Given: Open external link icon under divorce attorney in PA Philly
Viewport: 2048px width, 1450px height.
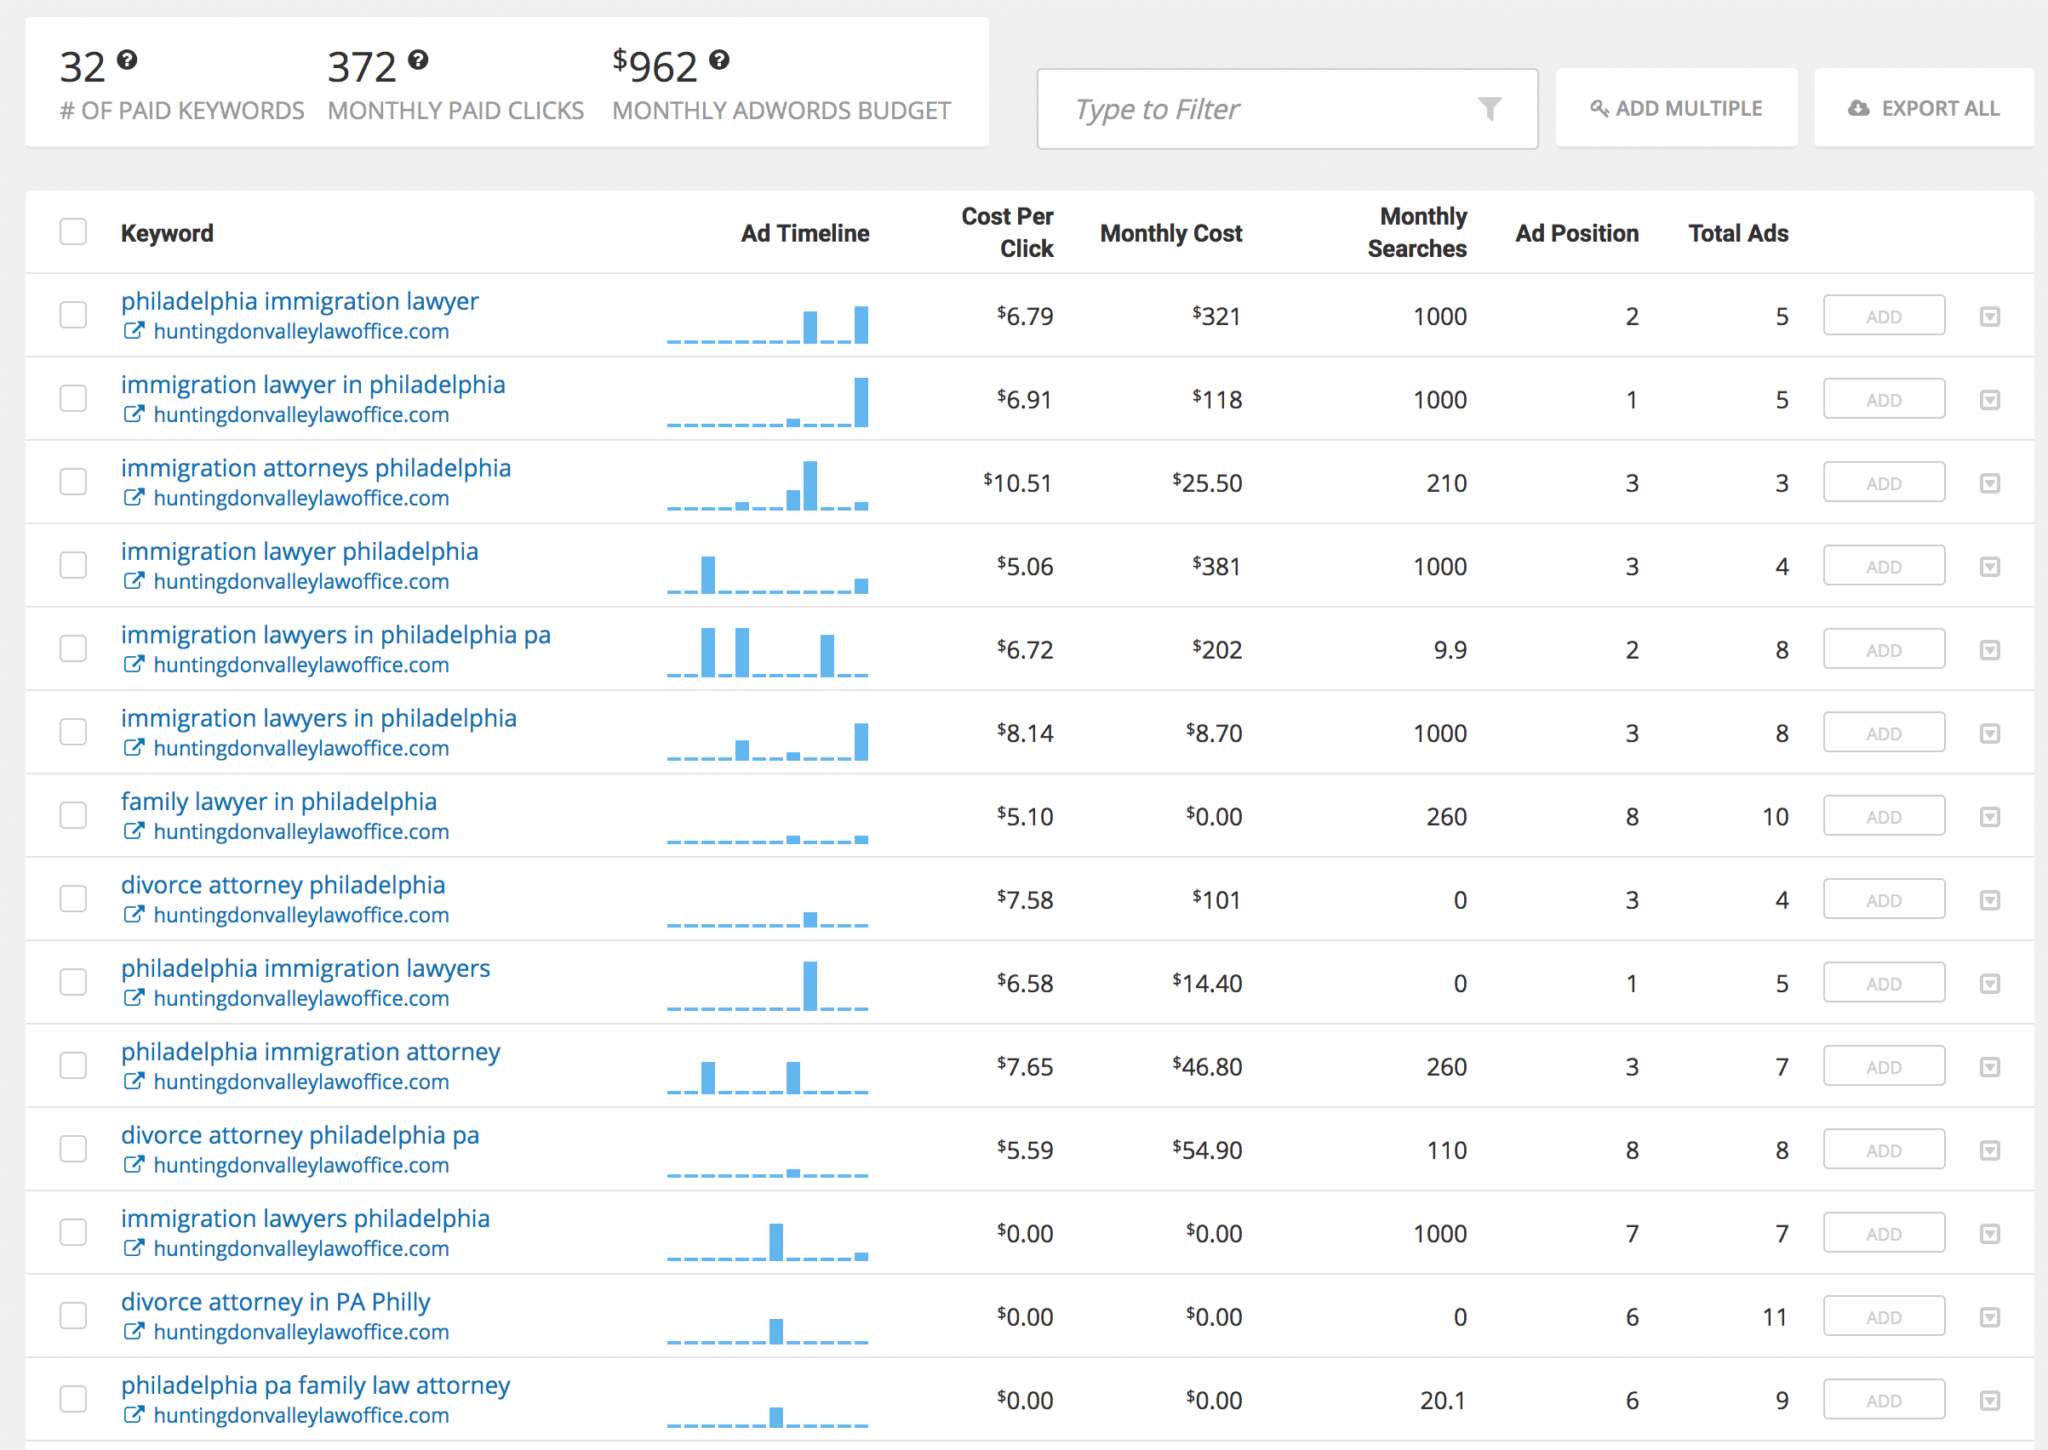Looking at the screenshot, I should coord(133,1331).
